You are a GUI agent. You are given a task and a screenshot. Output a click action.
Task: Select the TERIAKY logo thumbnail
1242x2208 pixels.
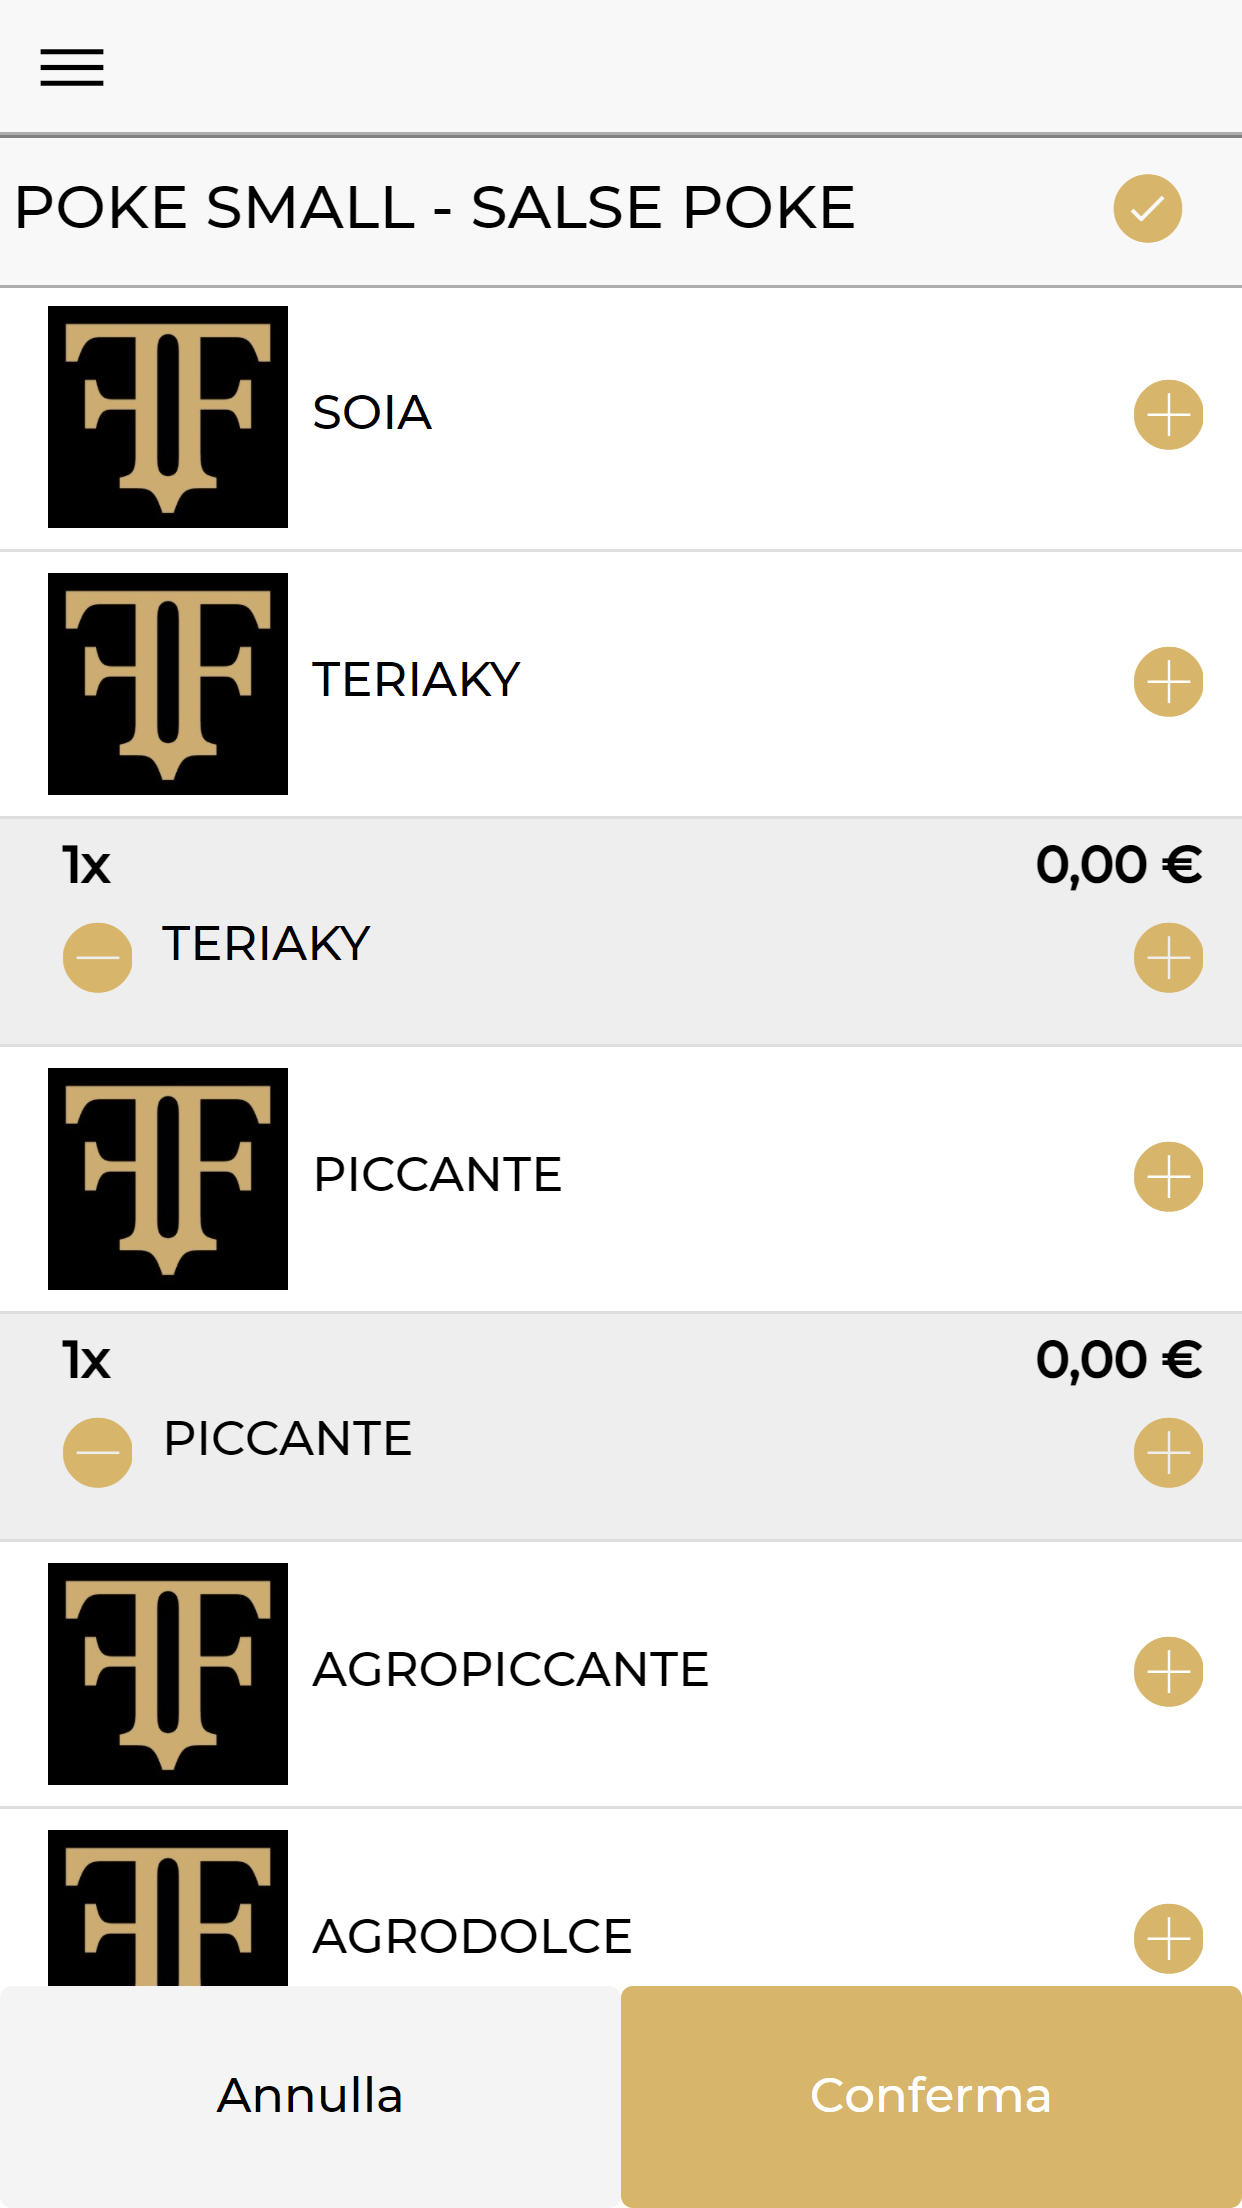click(168, 684)
